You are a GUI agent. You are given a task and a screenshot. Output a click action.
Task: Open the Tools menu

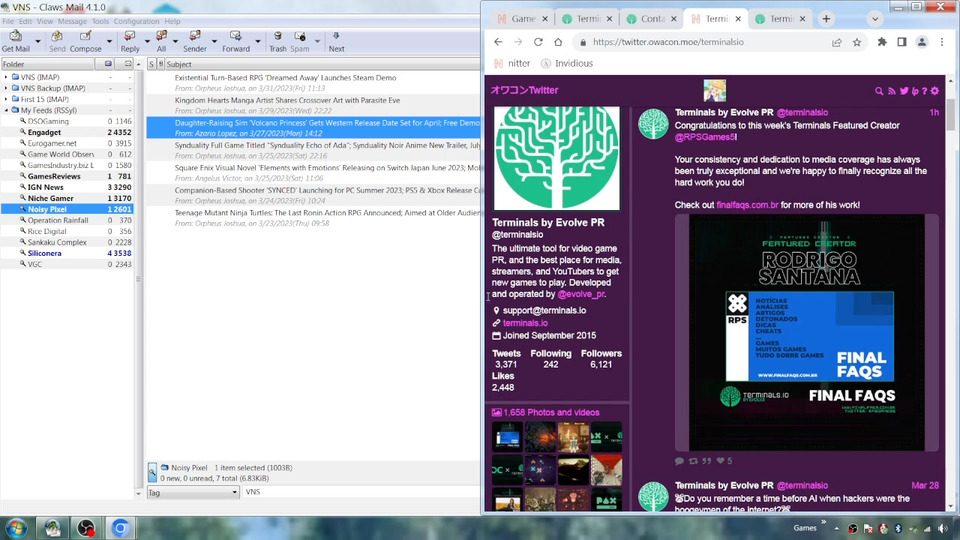tap(100, 21)
